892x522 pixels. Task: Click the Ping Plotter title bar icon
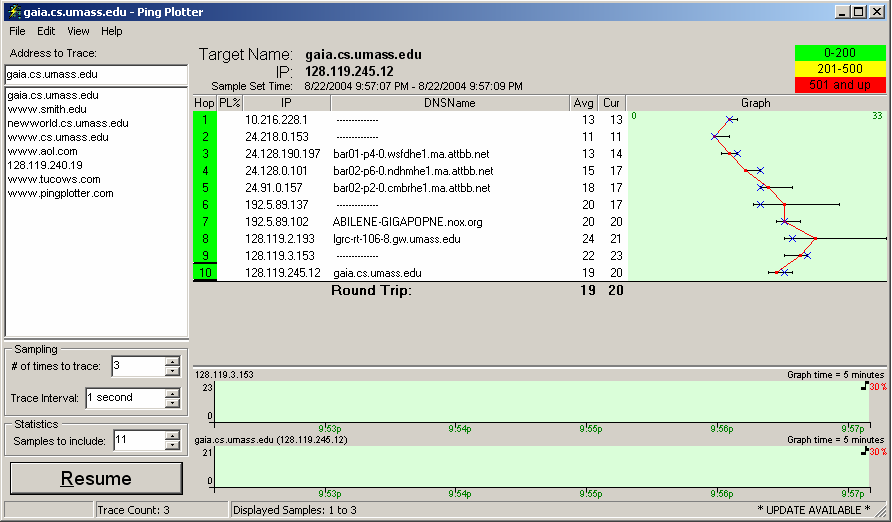click(11, 11)
